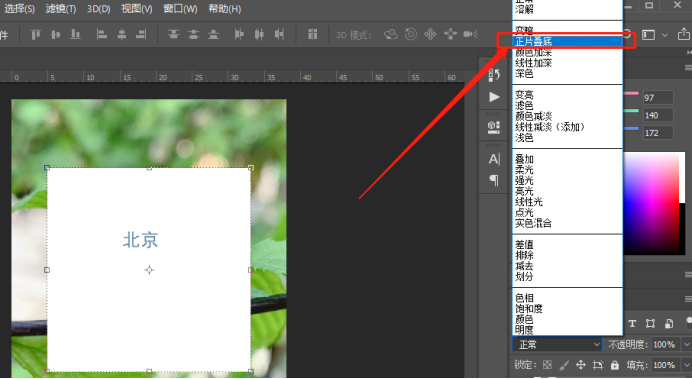Viewport: 692px width, 379px height.
Task: Toggle lock transparent pixels
Action: [547, 365]
